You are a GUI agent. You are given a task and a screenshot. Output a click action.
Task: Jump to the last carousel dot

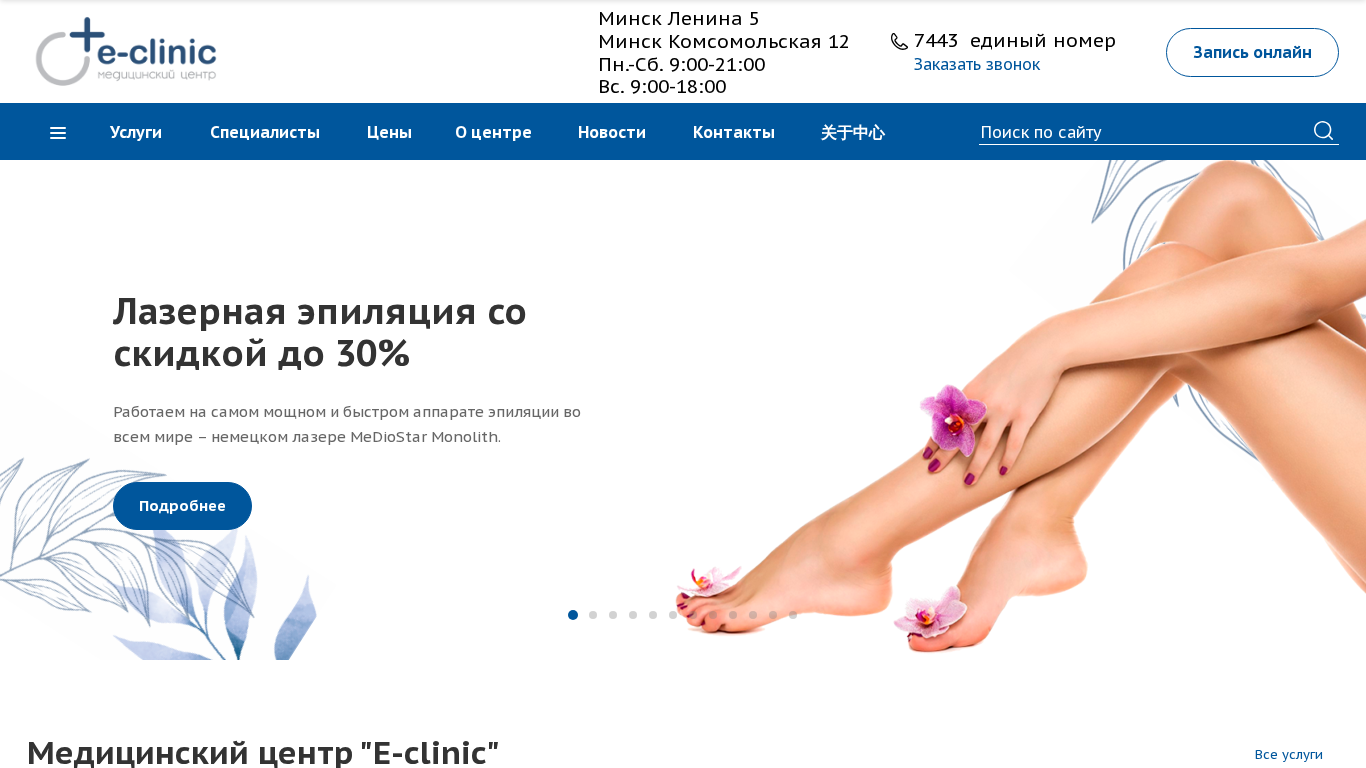[793, 615]
